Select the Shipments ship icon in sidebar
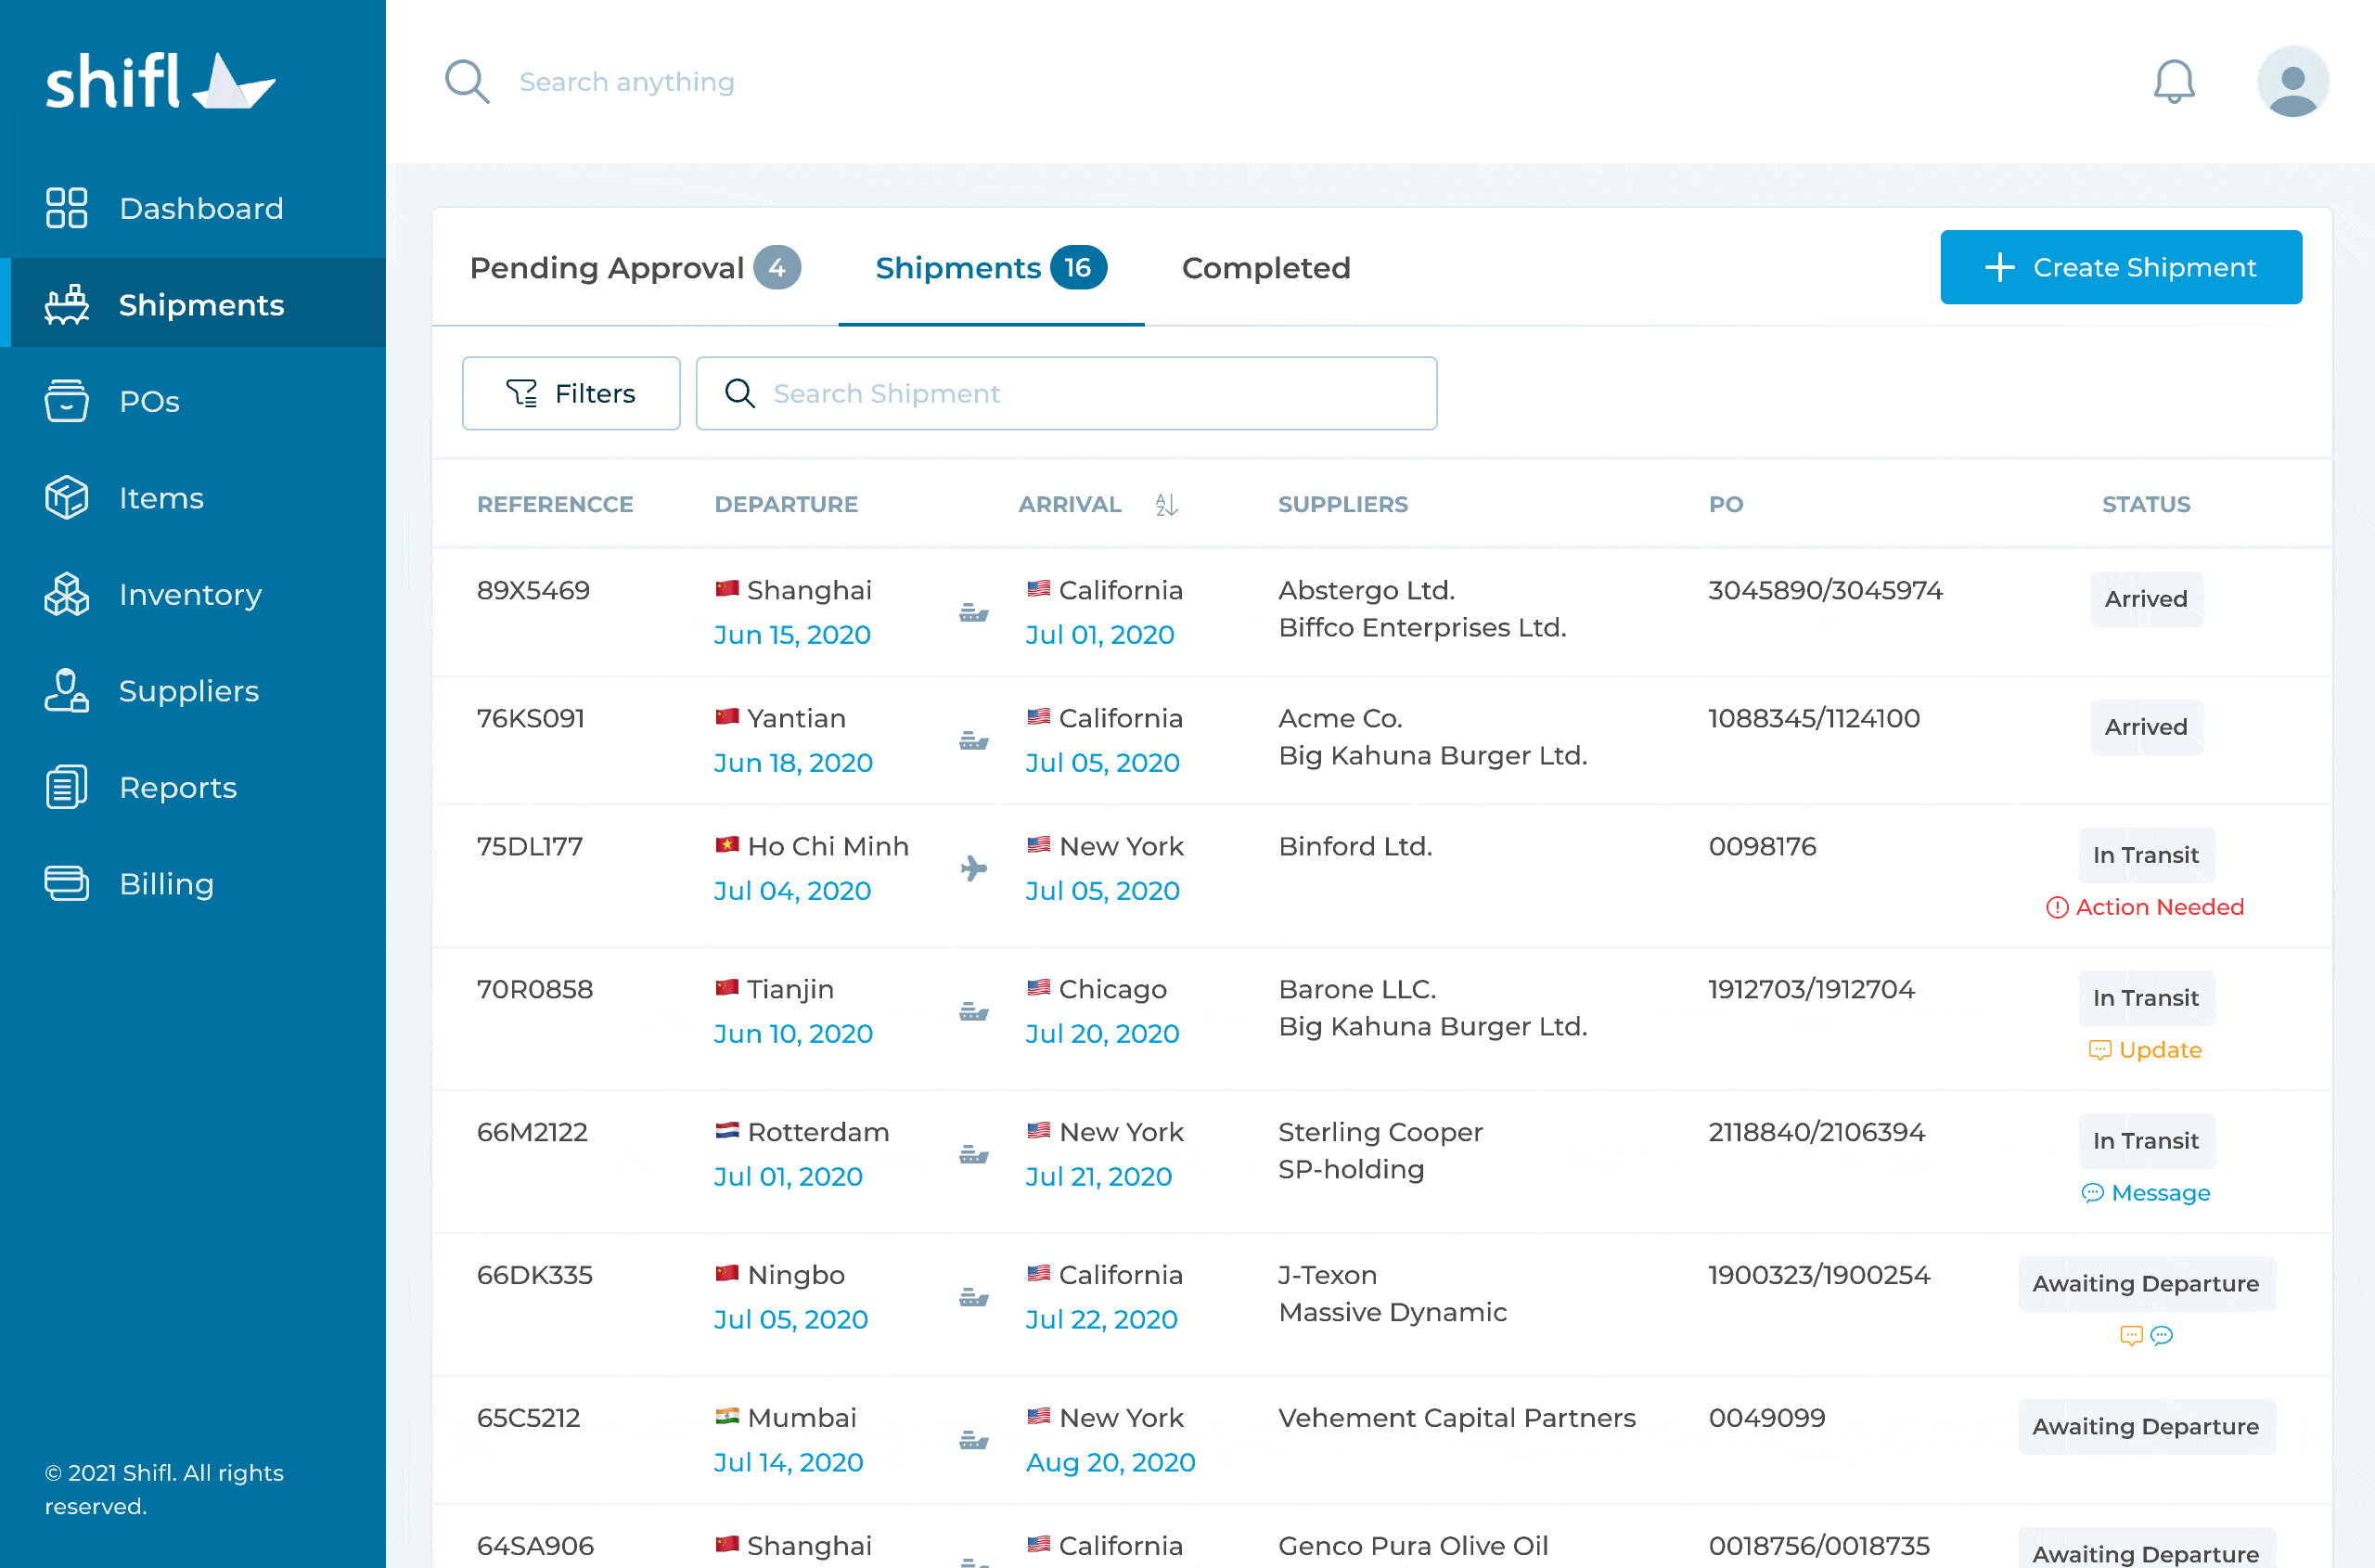Image resolution: width=2375 pixels, height=1568 pixels. point(66,304)
